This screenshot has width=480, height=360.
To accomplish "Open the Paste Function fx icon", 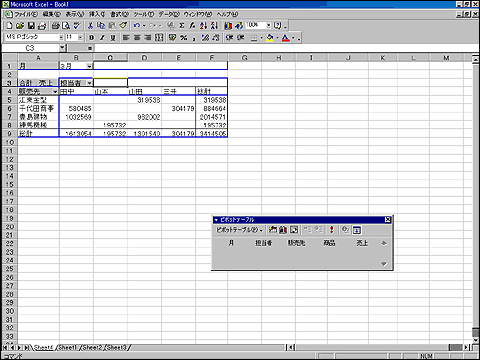I will [x=192, y=26].
